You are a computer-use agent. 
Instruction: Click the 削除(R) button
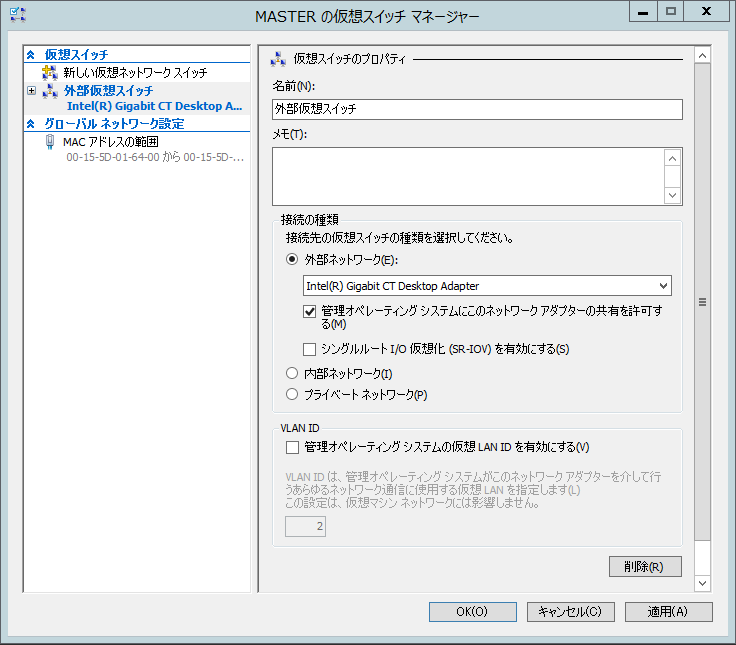pyautogui.click(x=645, y=566)
